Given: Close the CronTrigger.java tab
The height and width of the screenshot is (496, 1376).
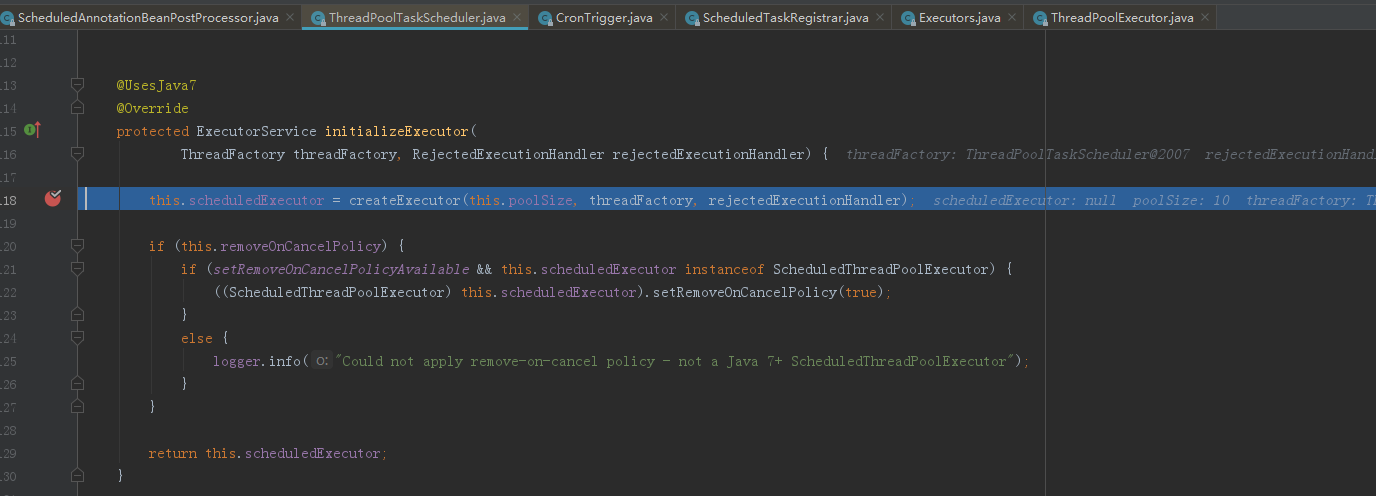Looking at the screenshot, I should click(x=664, y=18).
